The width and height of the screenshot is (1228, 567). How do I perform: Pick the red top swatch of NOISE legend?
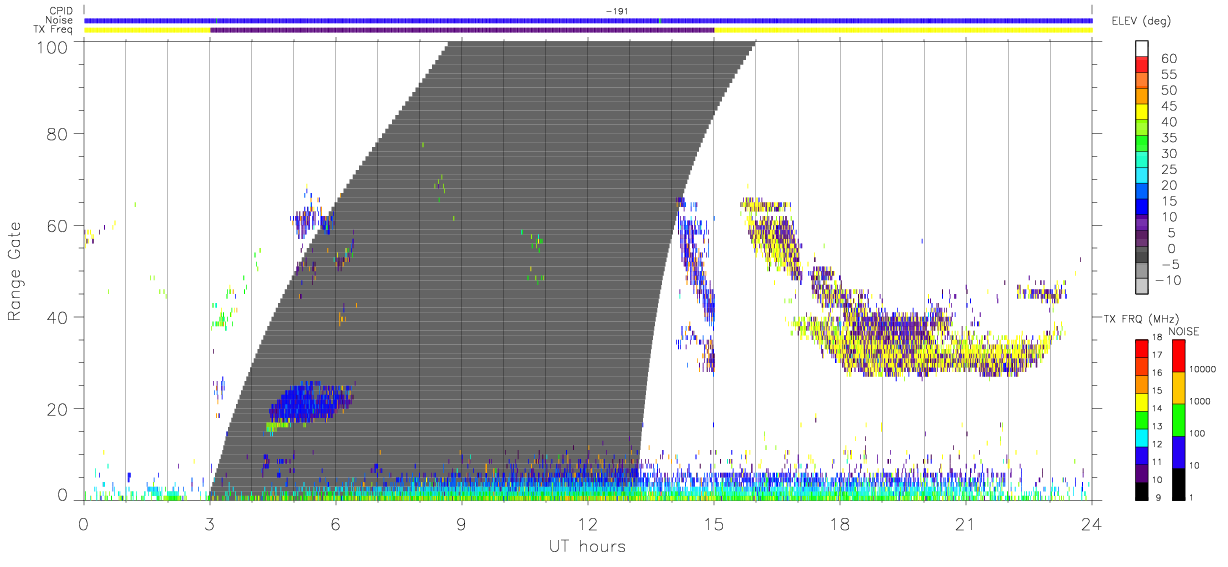tap(1178, 356)
